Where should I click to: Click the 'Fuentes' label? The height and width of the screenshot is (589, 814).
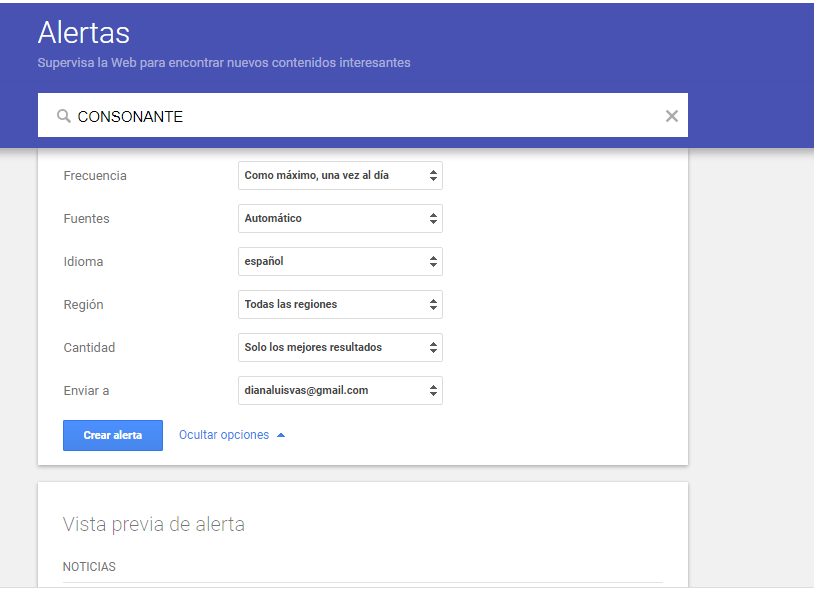pos(86,218)
